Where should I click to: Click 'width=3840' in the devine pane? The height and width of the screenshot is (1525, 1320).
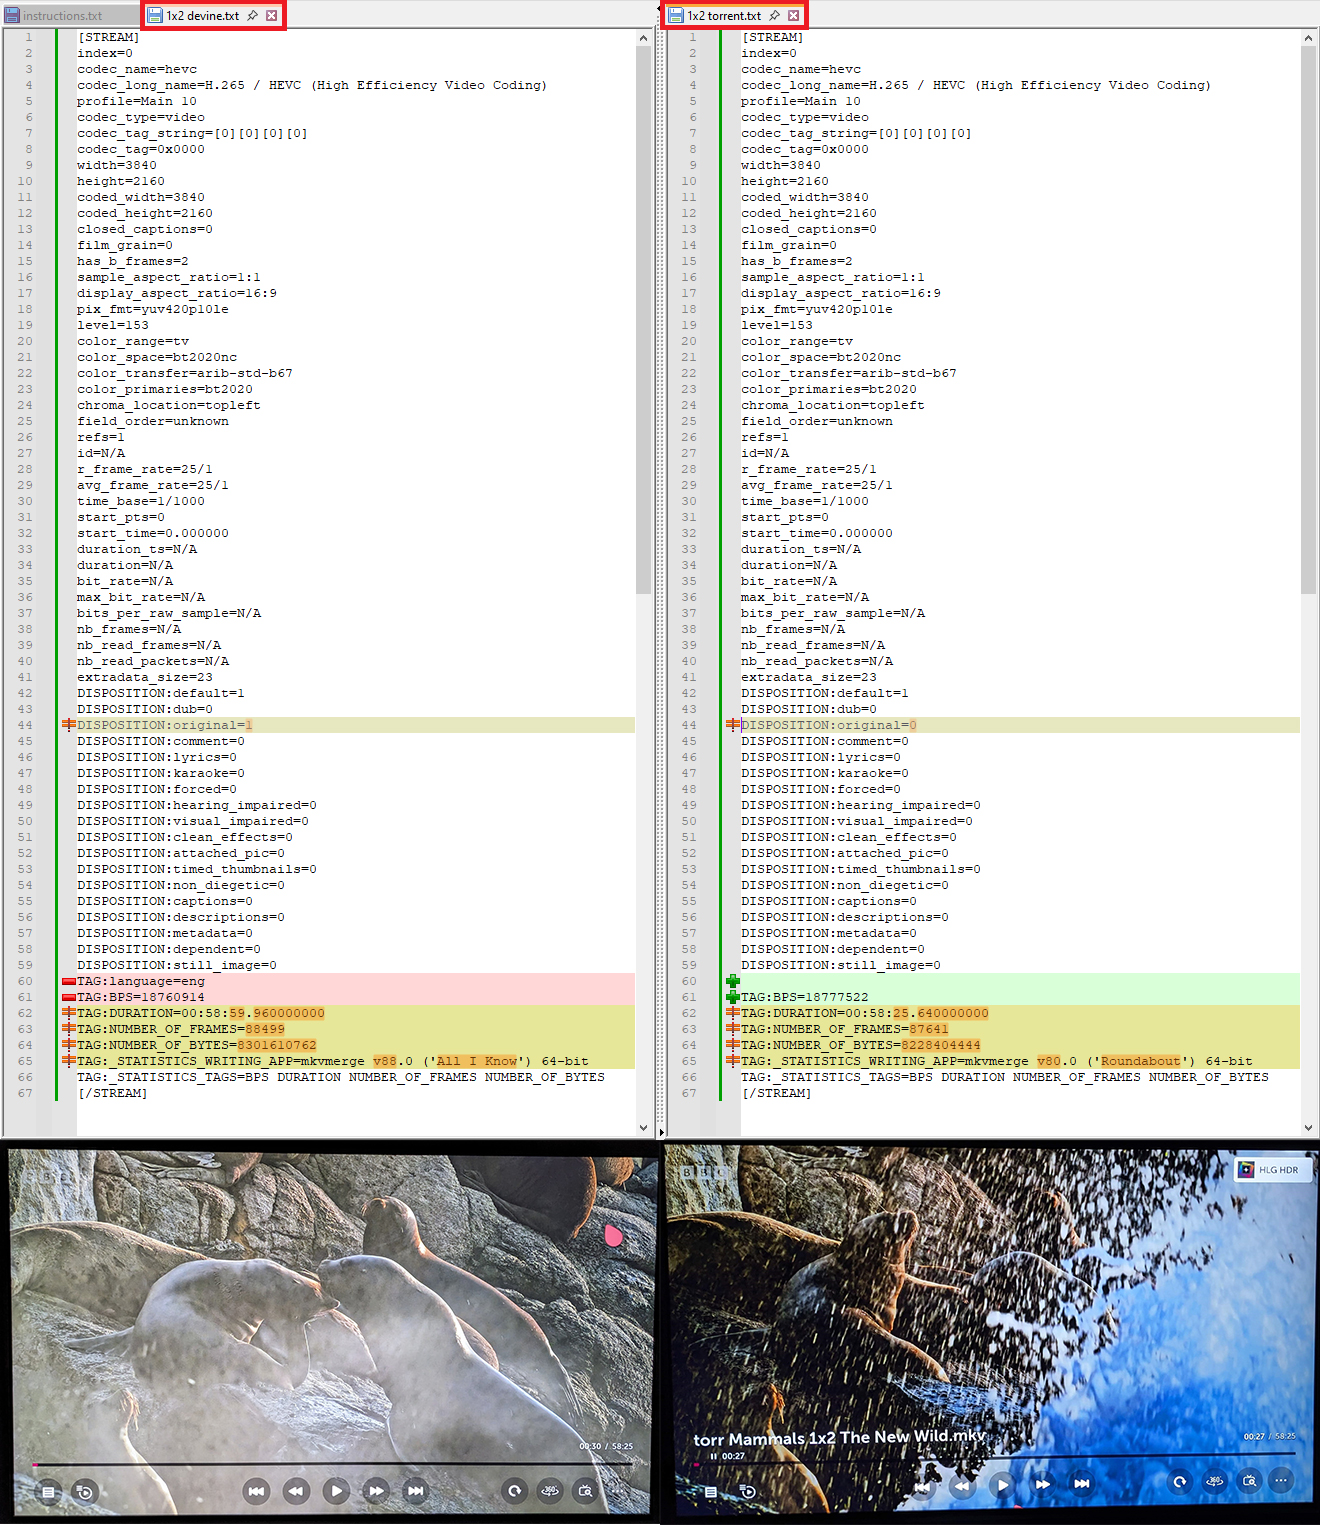(x=117, y=165)
